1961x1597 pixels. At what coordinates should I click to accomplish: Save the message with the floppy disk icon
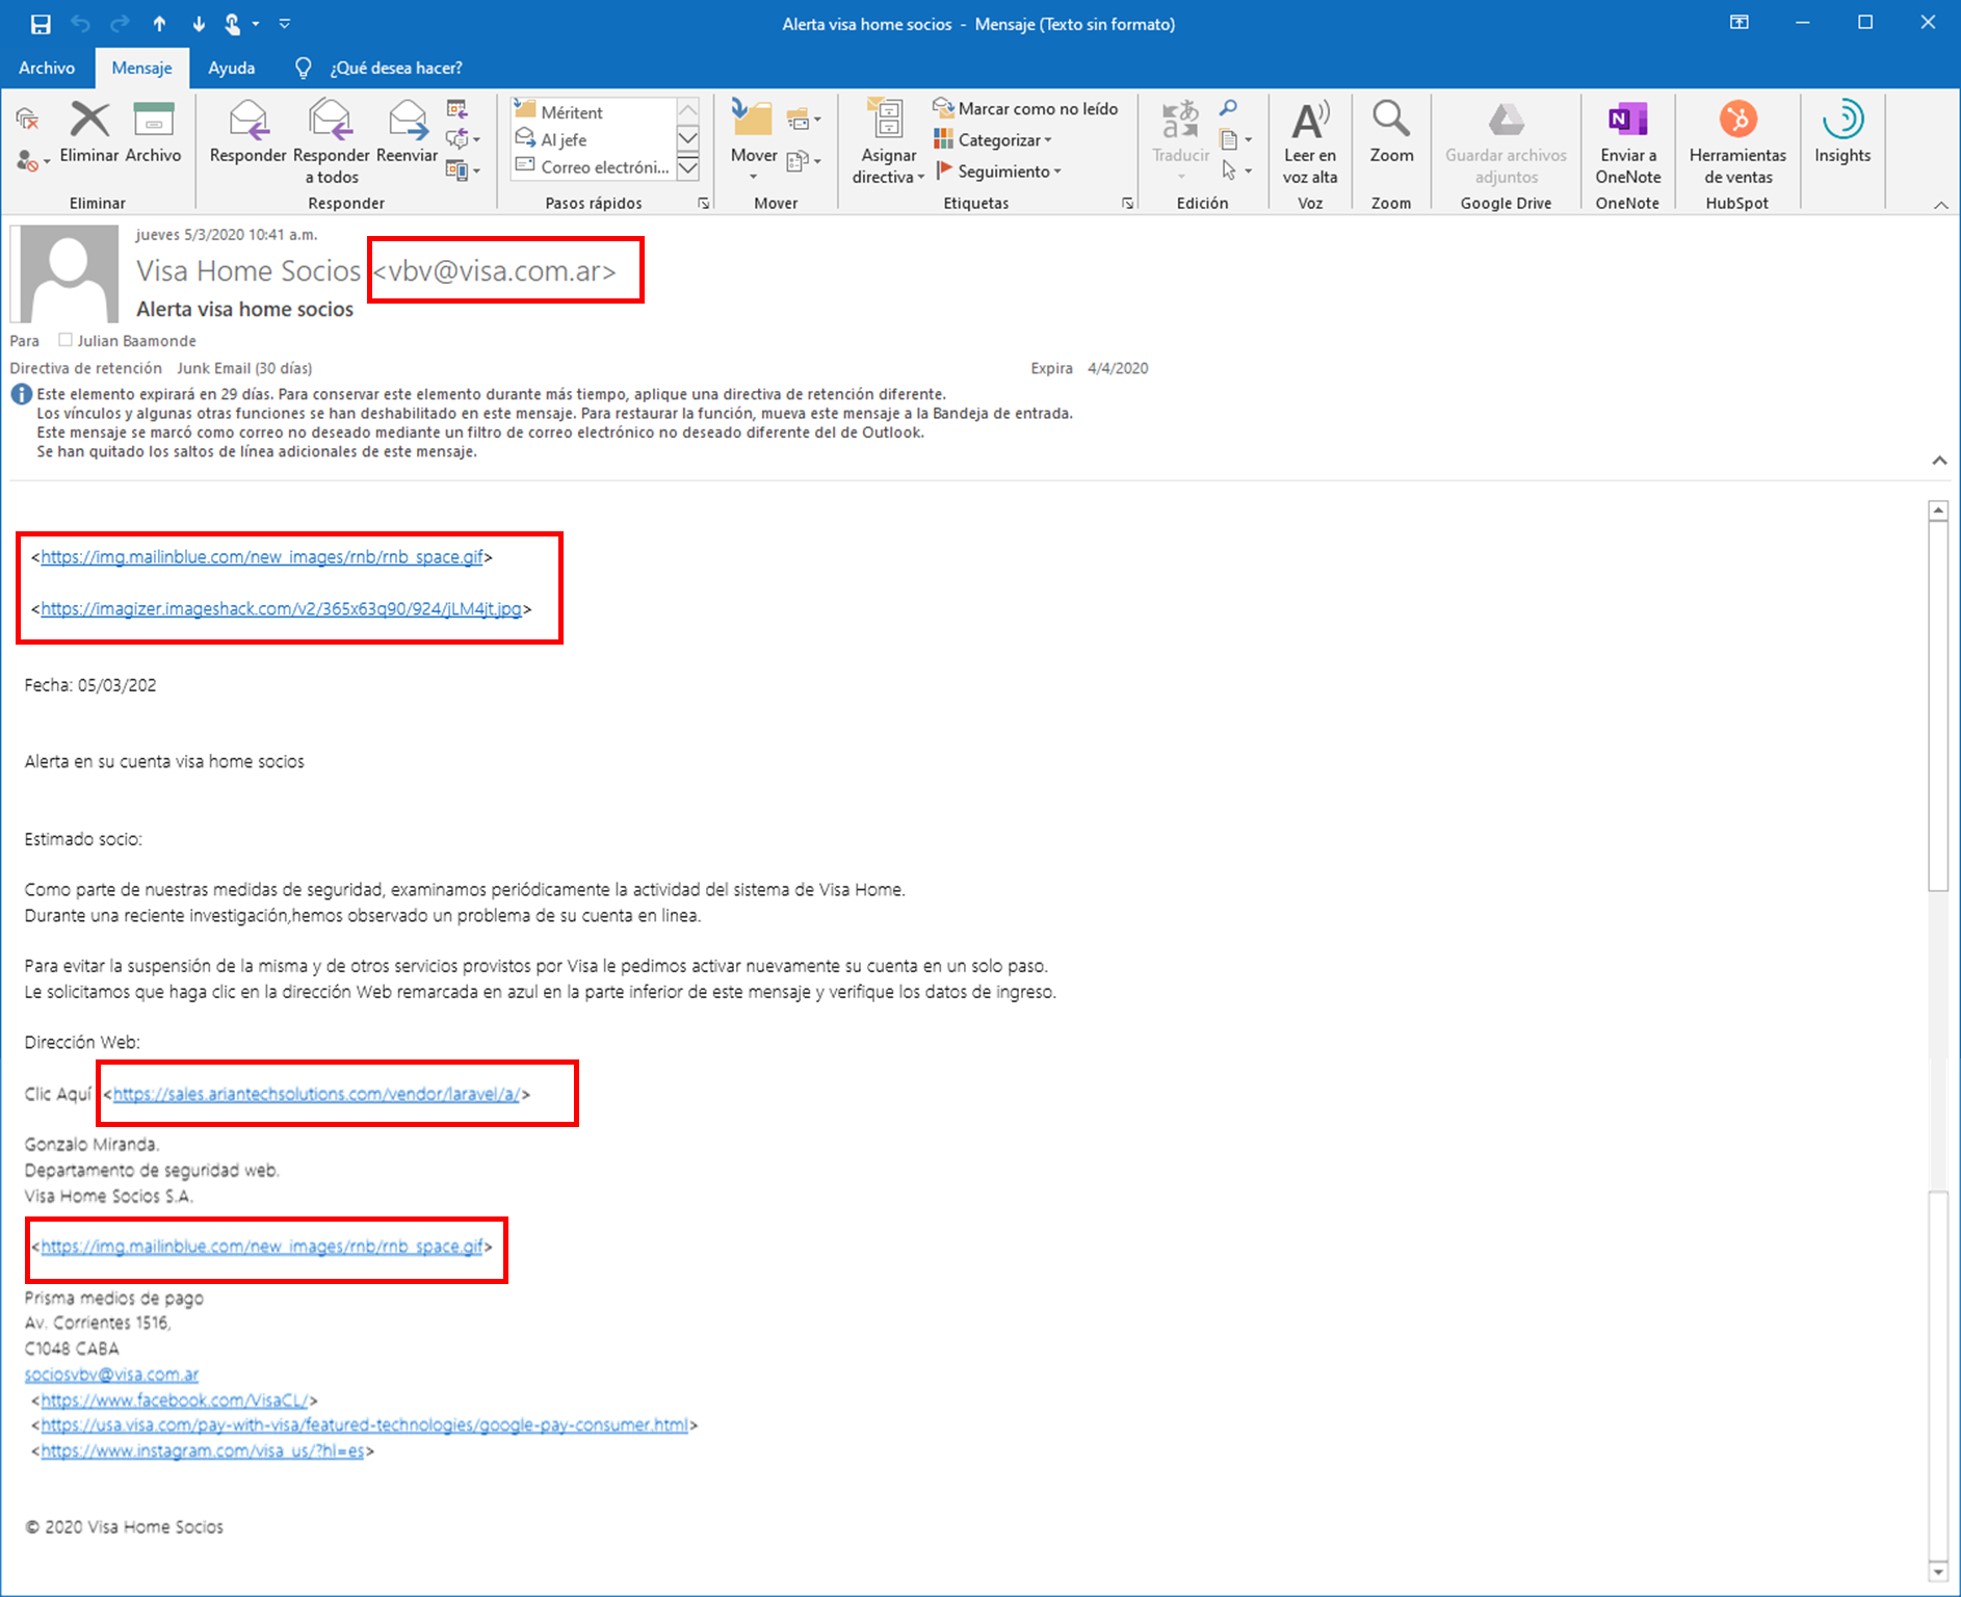click(40, 23)
